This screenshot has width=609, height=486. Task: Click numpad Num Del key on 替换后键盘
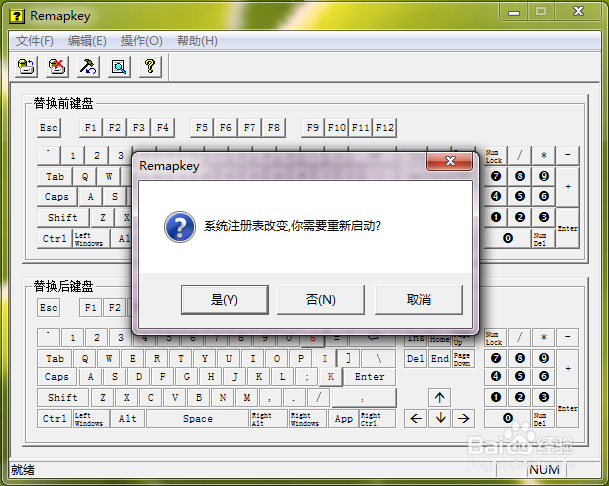click(x=543, y=419)
